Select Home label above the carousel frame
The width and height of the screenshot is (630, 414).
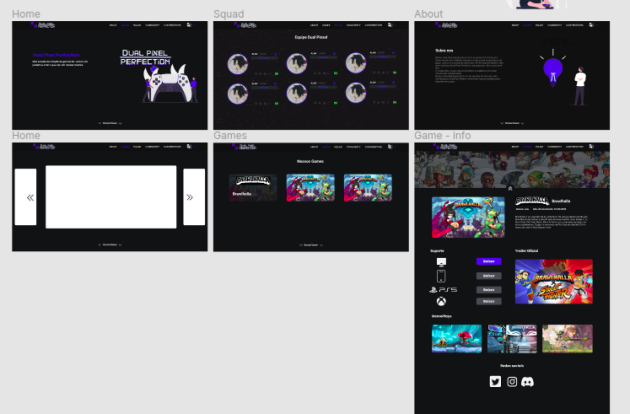tap(26, 135)
